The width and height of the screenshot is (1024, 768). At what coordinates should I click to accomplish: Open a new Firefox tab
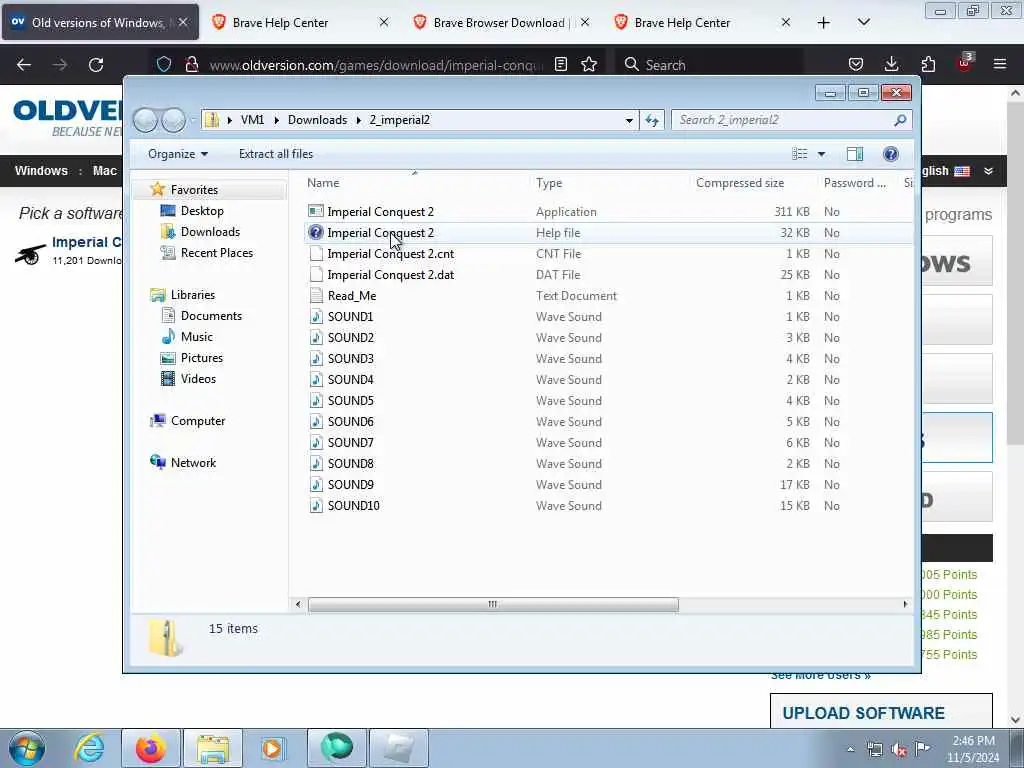pos(824,23)
